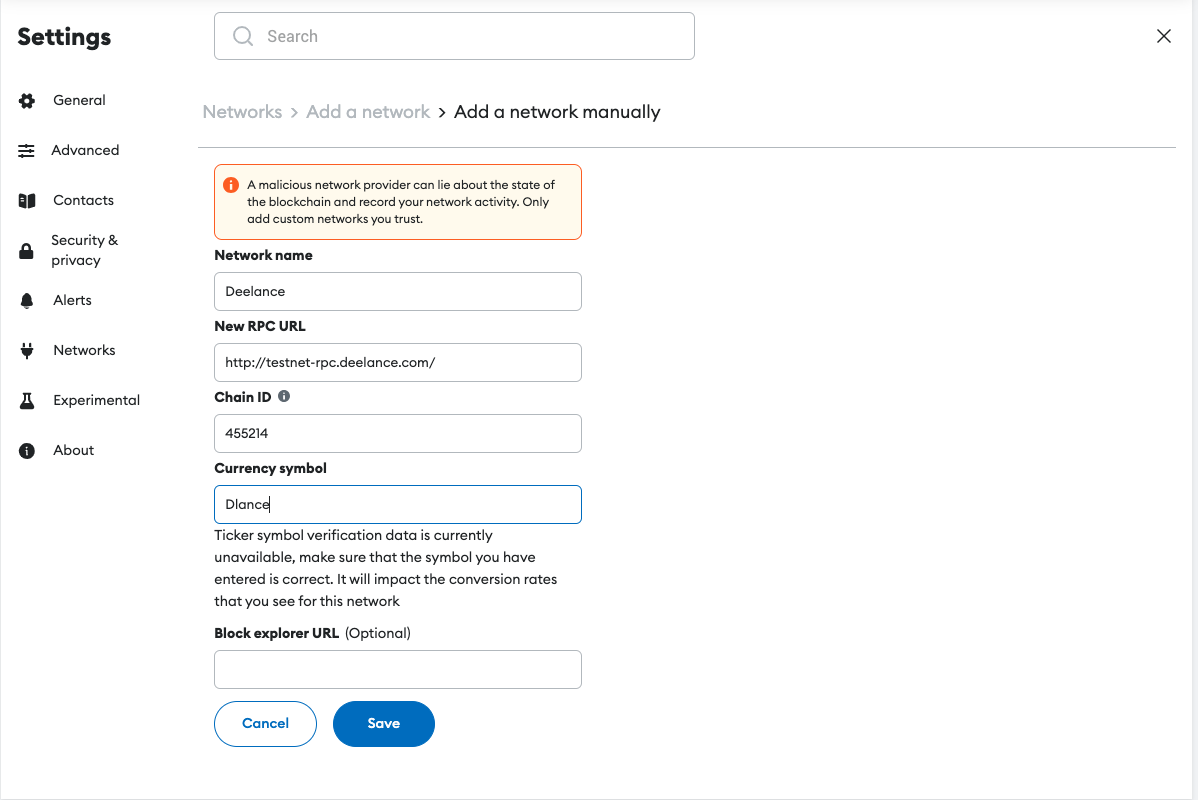Focus the Block explorer URL field

pos(398,670)
